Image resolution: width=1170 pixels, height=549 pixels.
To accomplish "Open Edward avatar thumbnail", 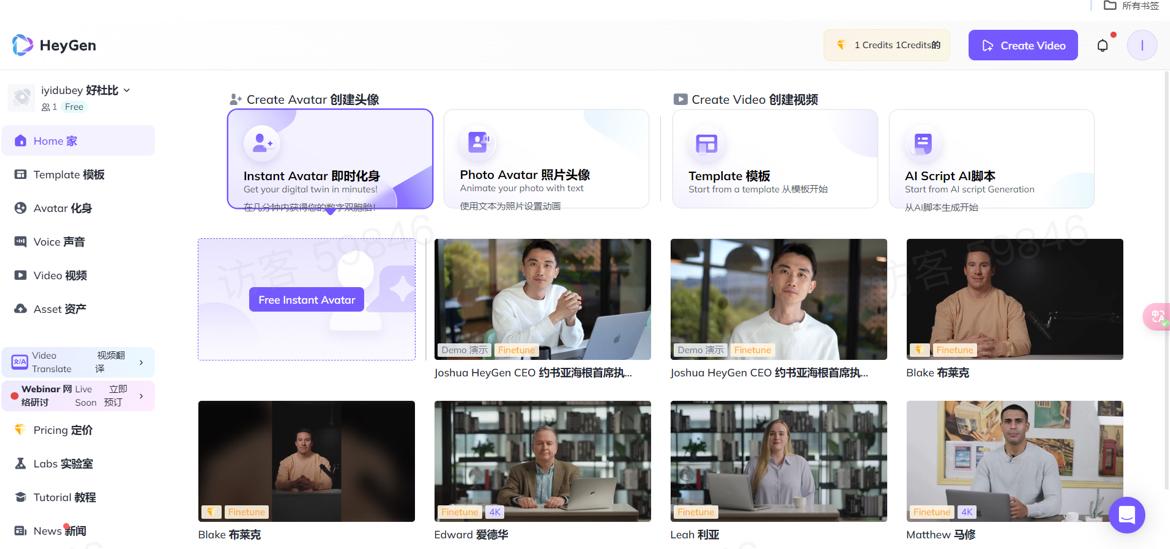I will tap(542, 461).
